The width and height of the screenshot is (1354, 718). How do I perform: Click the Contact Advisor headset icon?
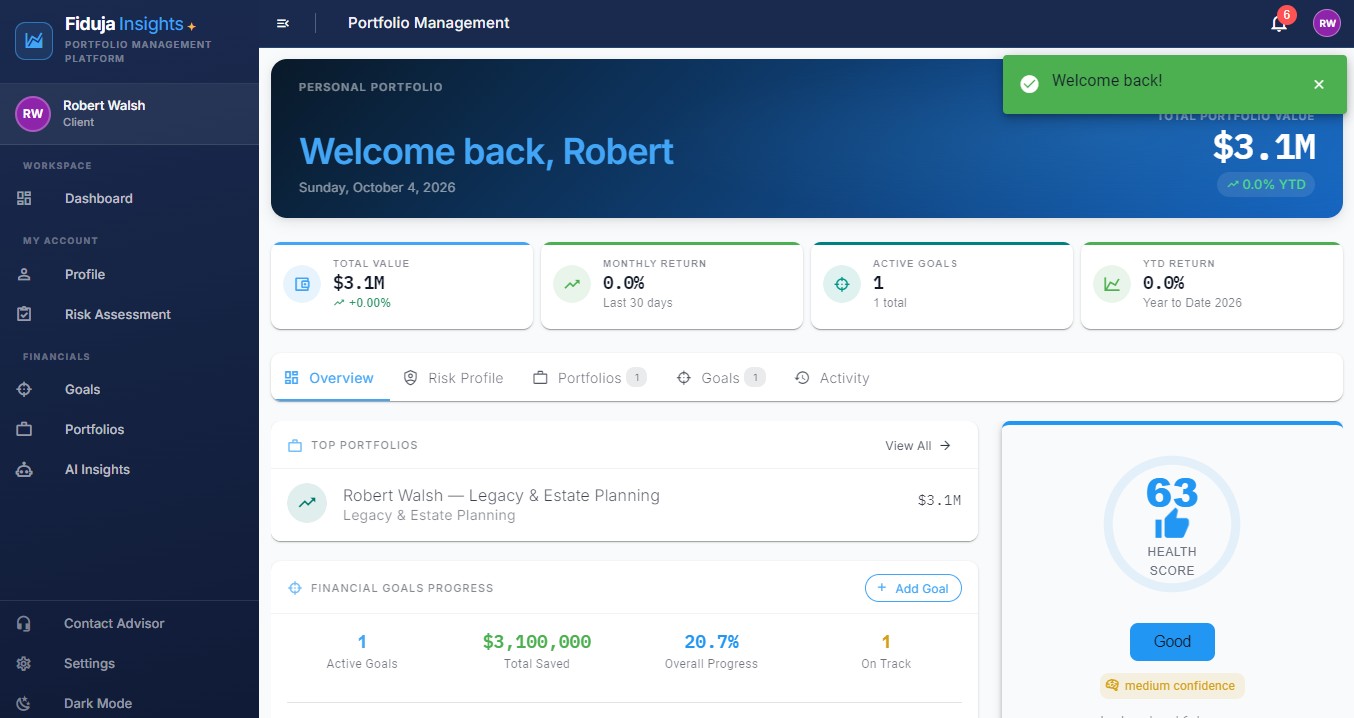point(24,623)
